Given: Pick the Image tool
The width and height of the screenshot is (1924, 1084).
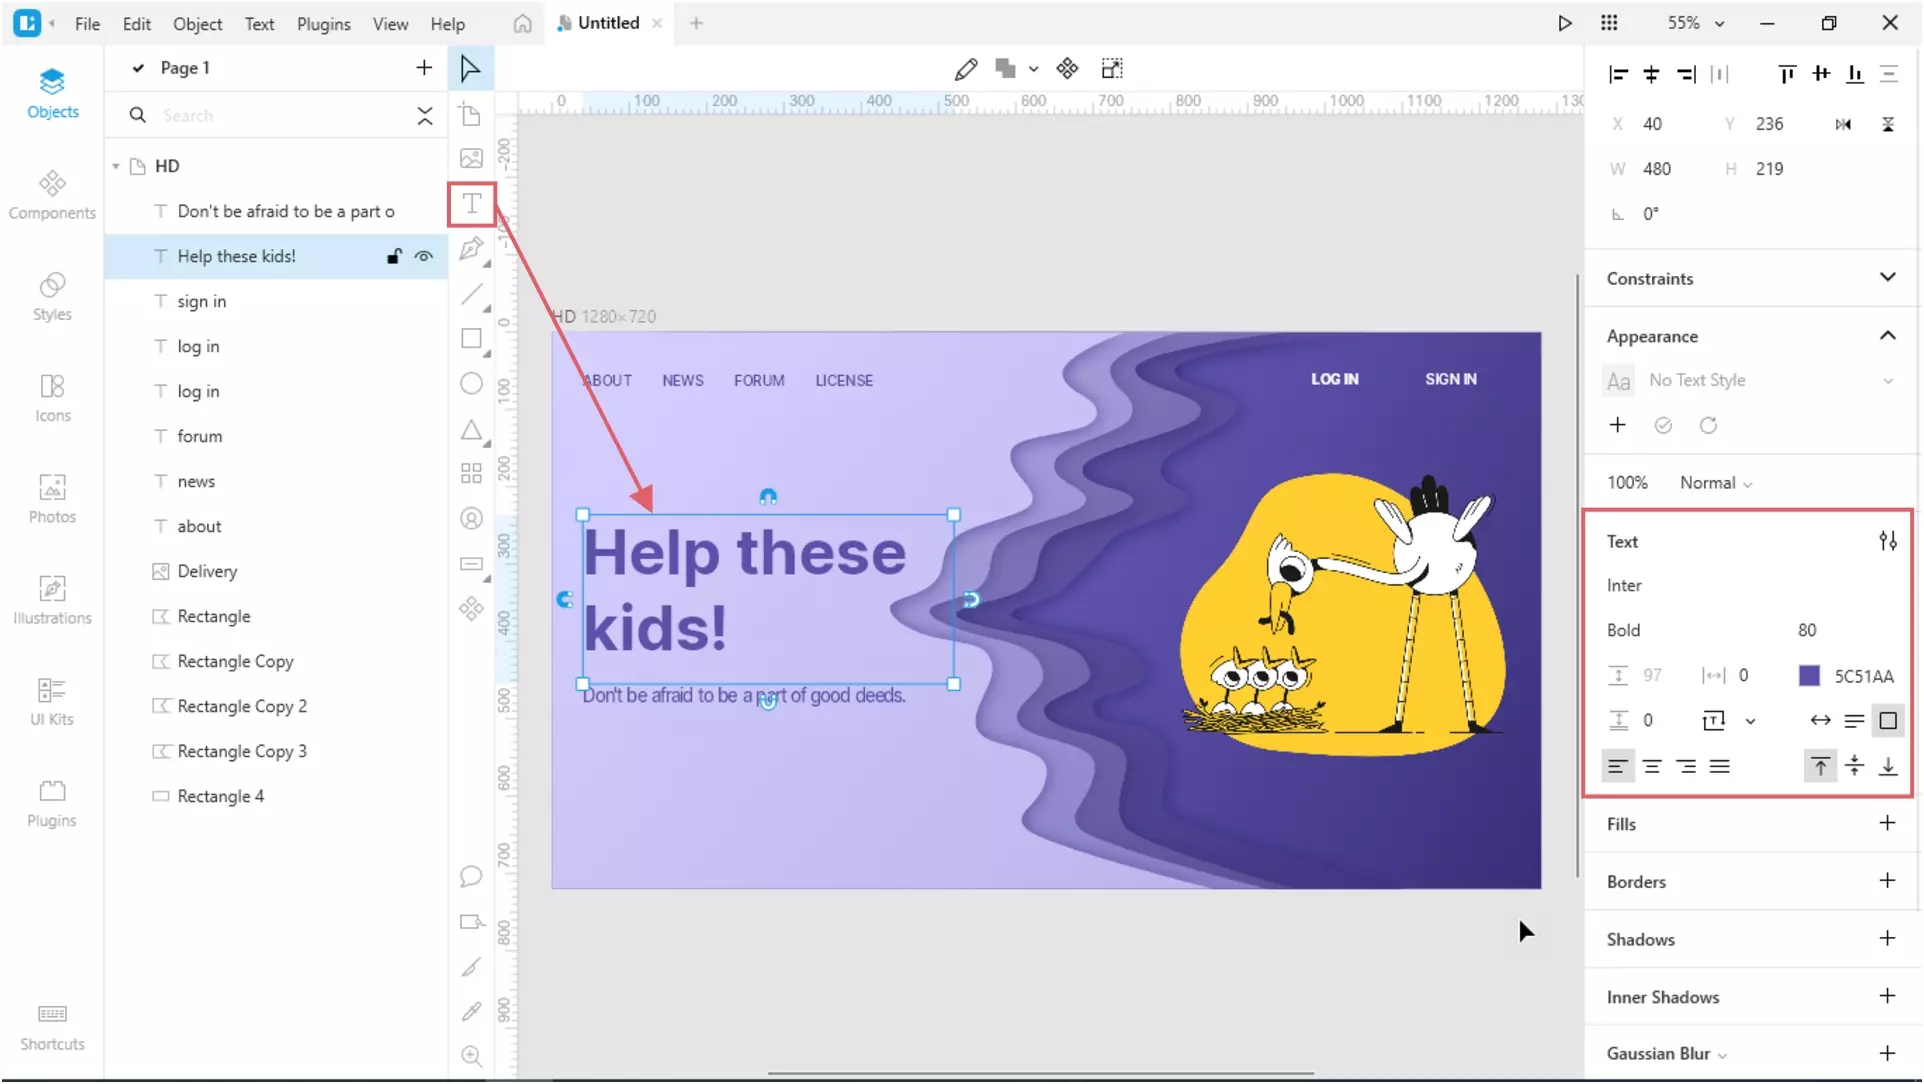Looking at the screenshot, I should [471, 158].
